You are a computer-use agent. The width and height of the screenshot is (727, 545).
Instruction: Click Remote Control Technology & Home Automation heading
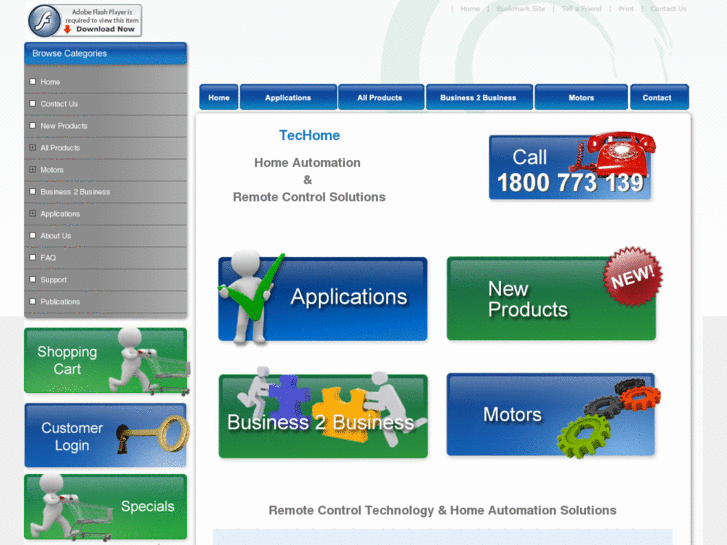(442, 510)
